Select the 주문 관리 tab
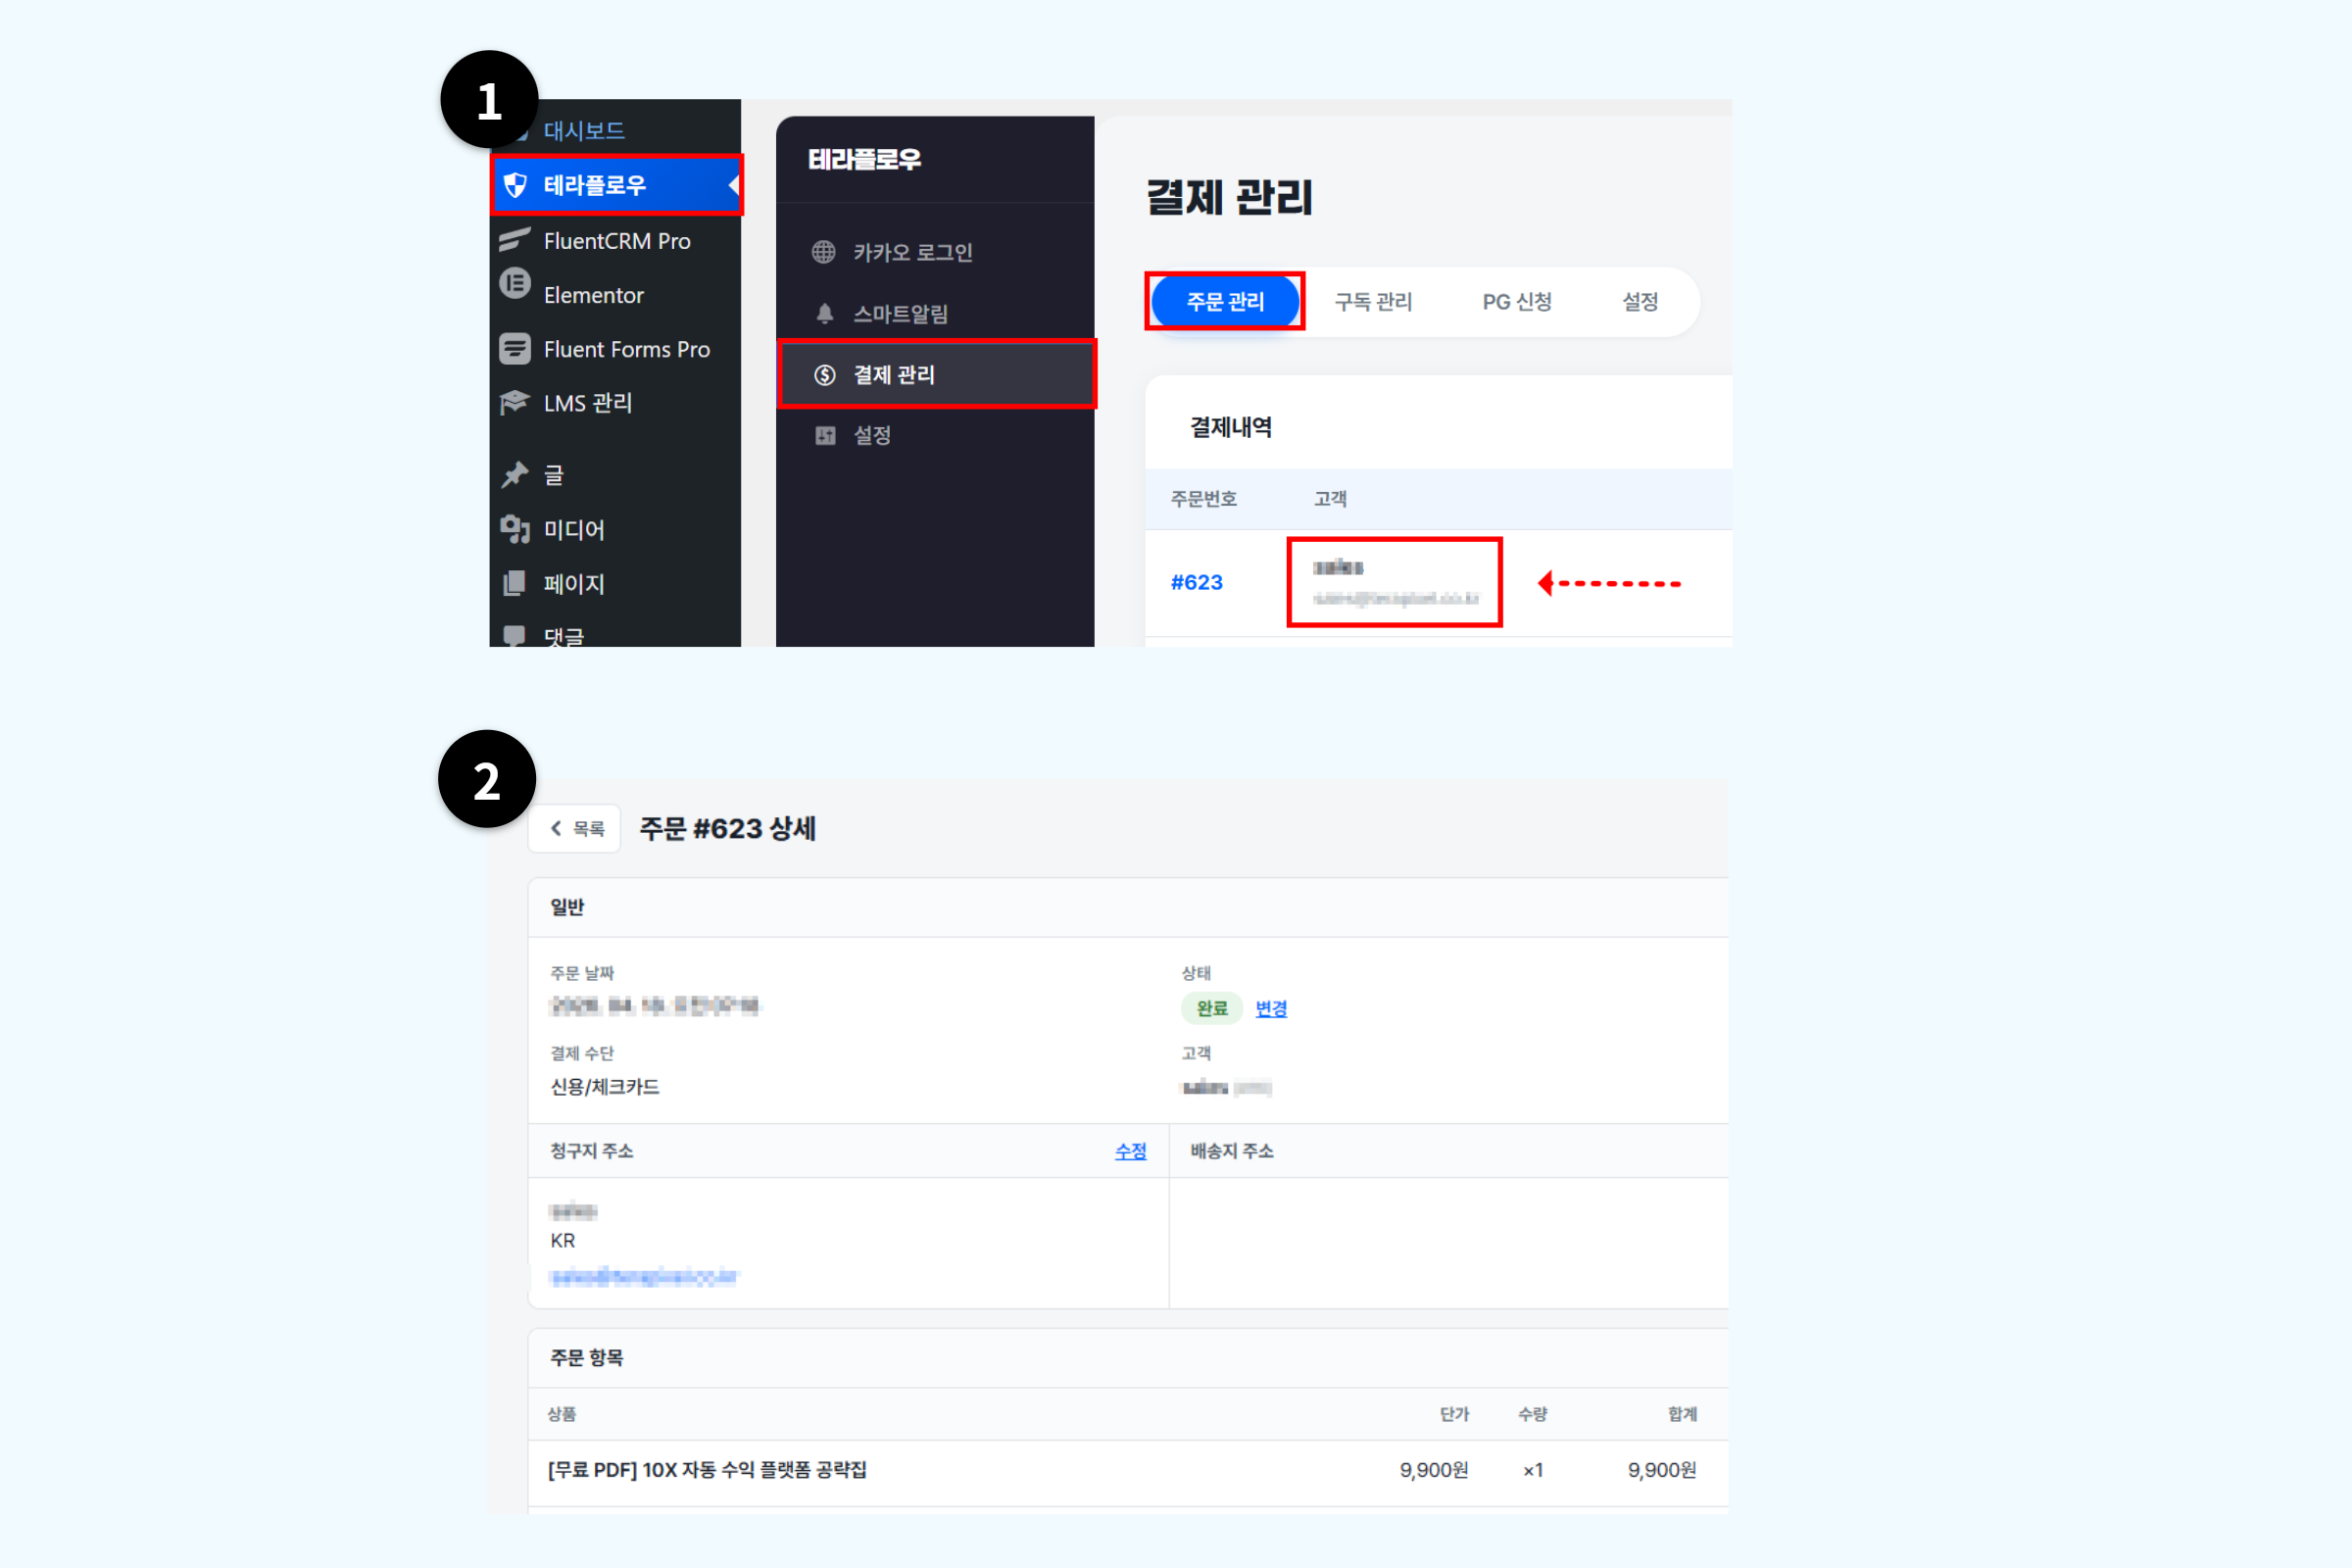 click(1225, 301)
